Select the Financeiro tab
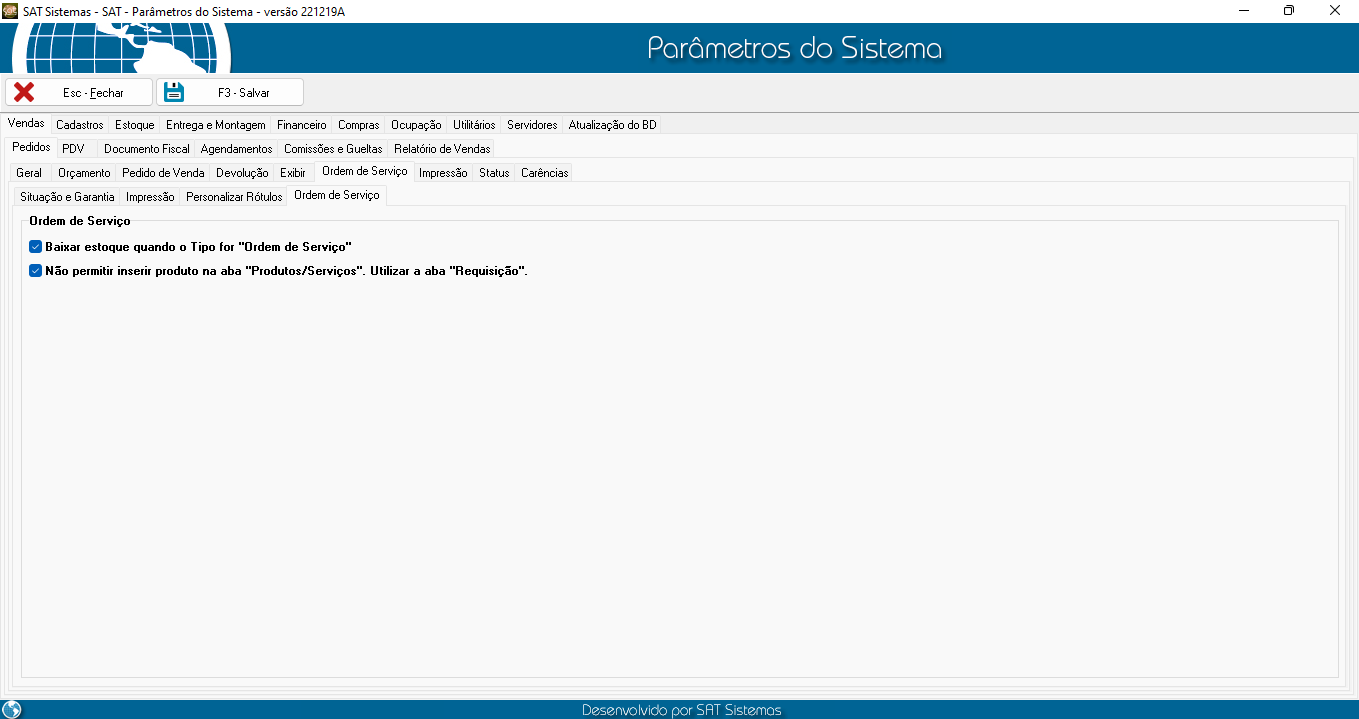The image size is (1359, 719). pyautogui.click(x=301, y=125)
